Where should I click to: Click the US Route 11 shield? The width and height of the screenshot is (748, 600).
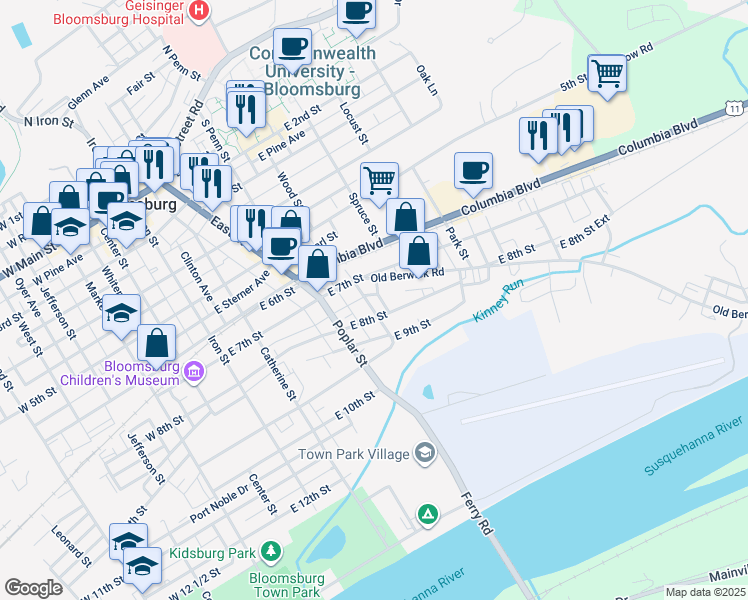coord(734,109)
